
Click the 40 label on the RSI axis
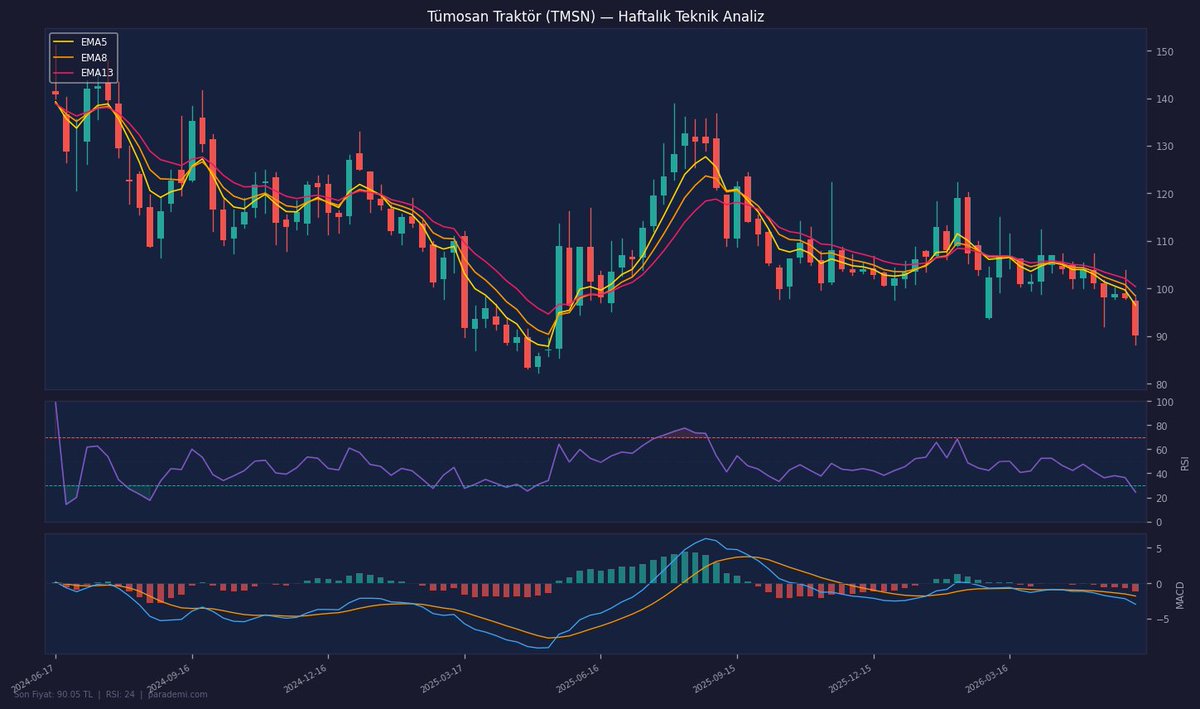pos(1164,474)
